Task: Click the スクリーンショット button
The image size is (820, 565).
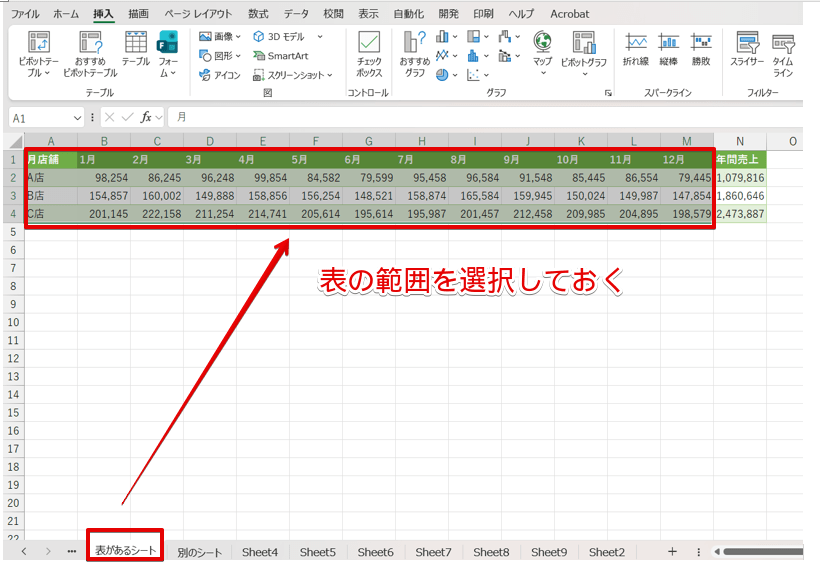Action: click(x=292, y=75)
